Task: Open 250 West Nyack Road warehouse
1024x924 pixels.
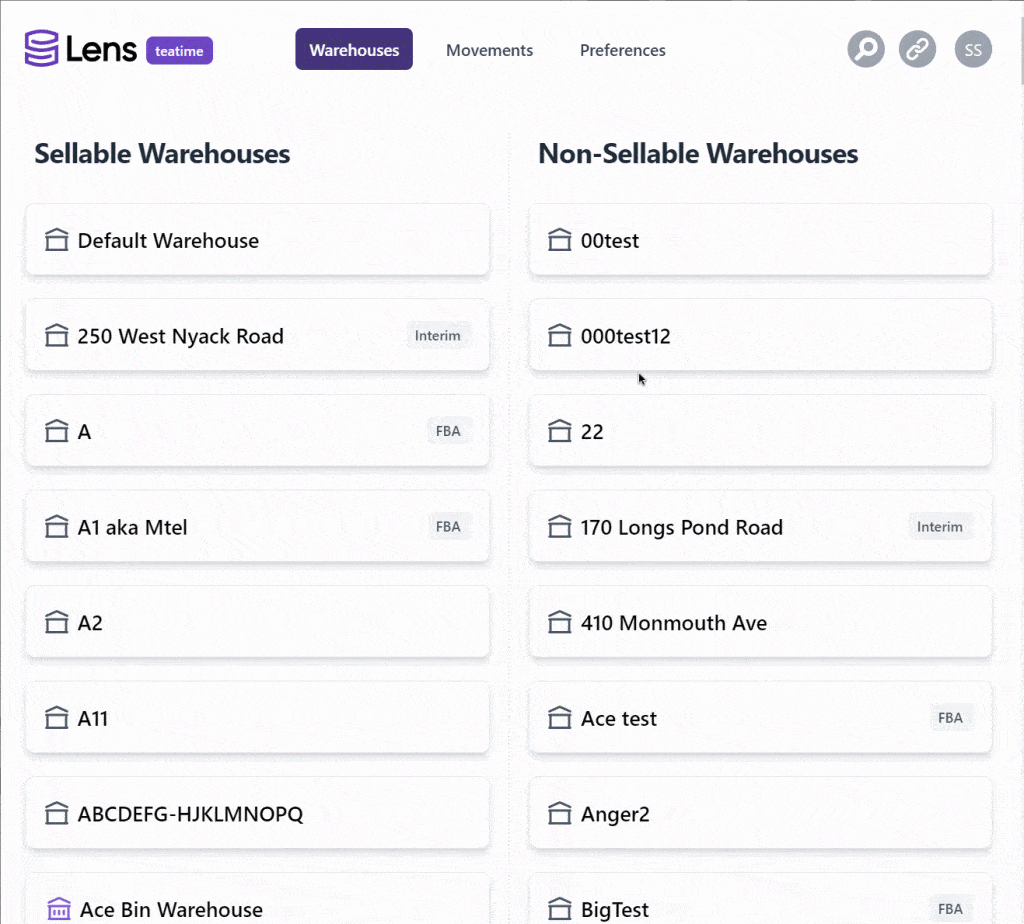Action: point(257,336)
